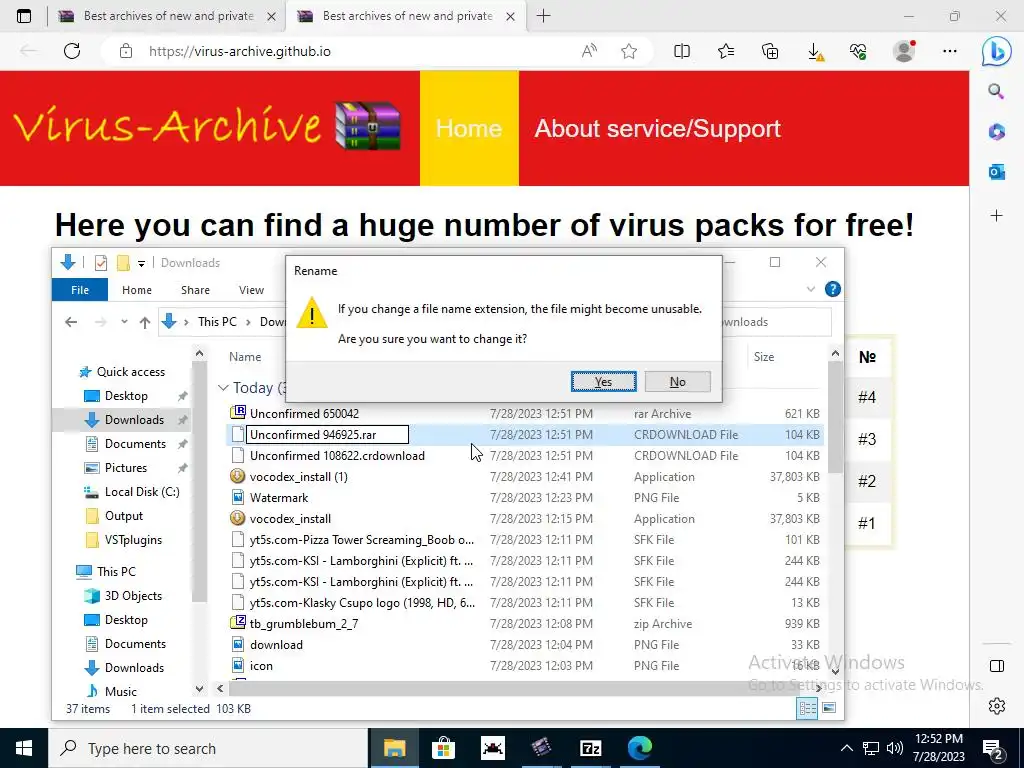Click taskbar search box
This screenshot has width=1024, height=768.
tap(209, 748)
